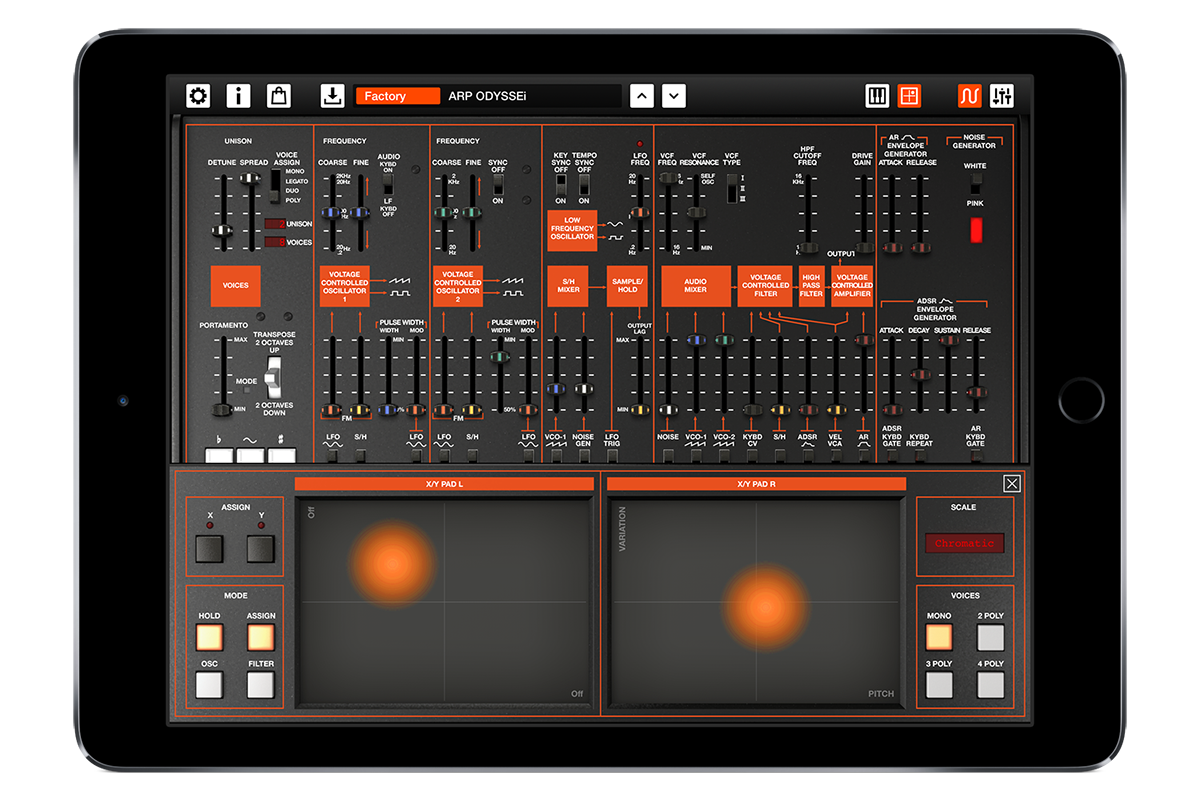1200x800 pixels.
Task: Click the X/Y PAD R orange cursor
Action: (x=765, y=607)
